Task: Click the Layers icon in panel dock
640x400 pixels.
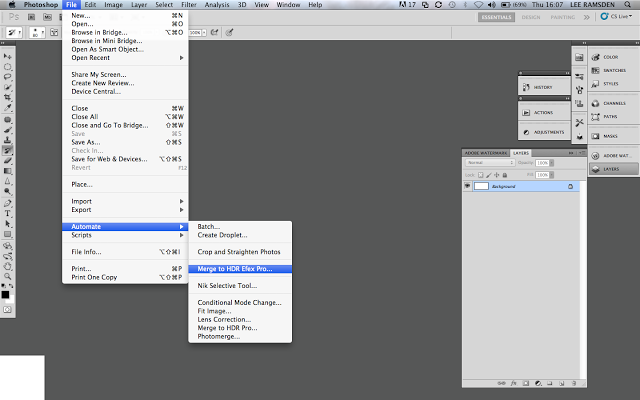Action: (x=613, y=169)
